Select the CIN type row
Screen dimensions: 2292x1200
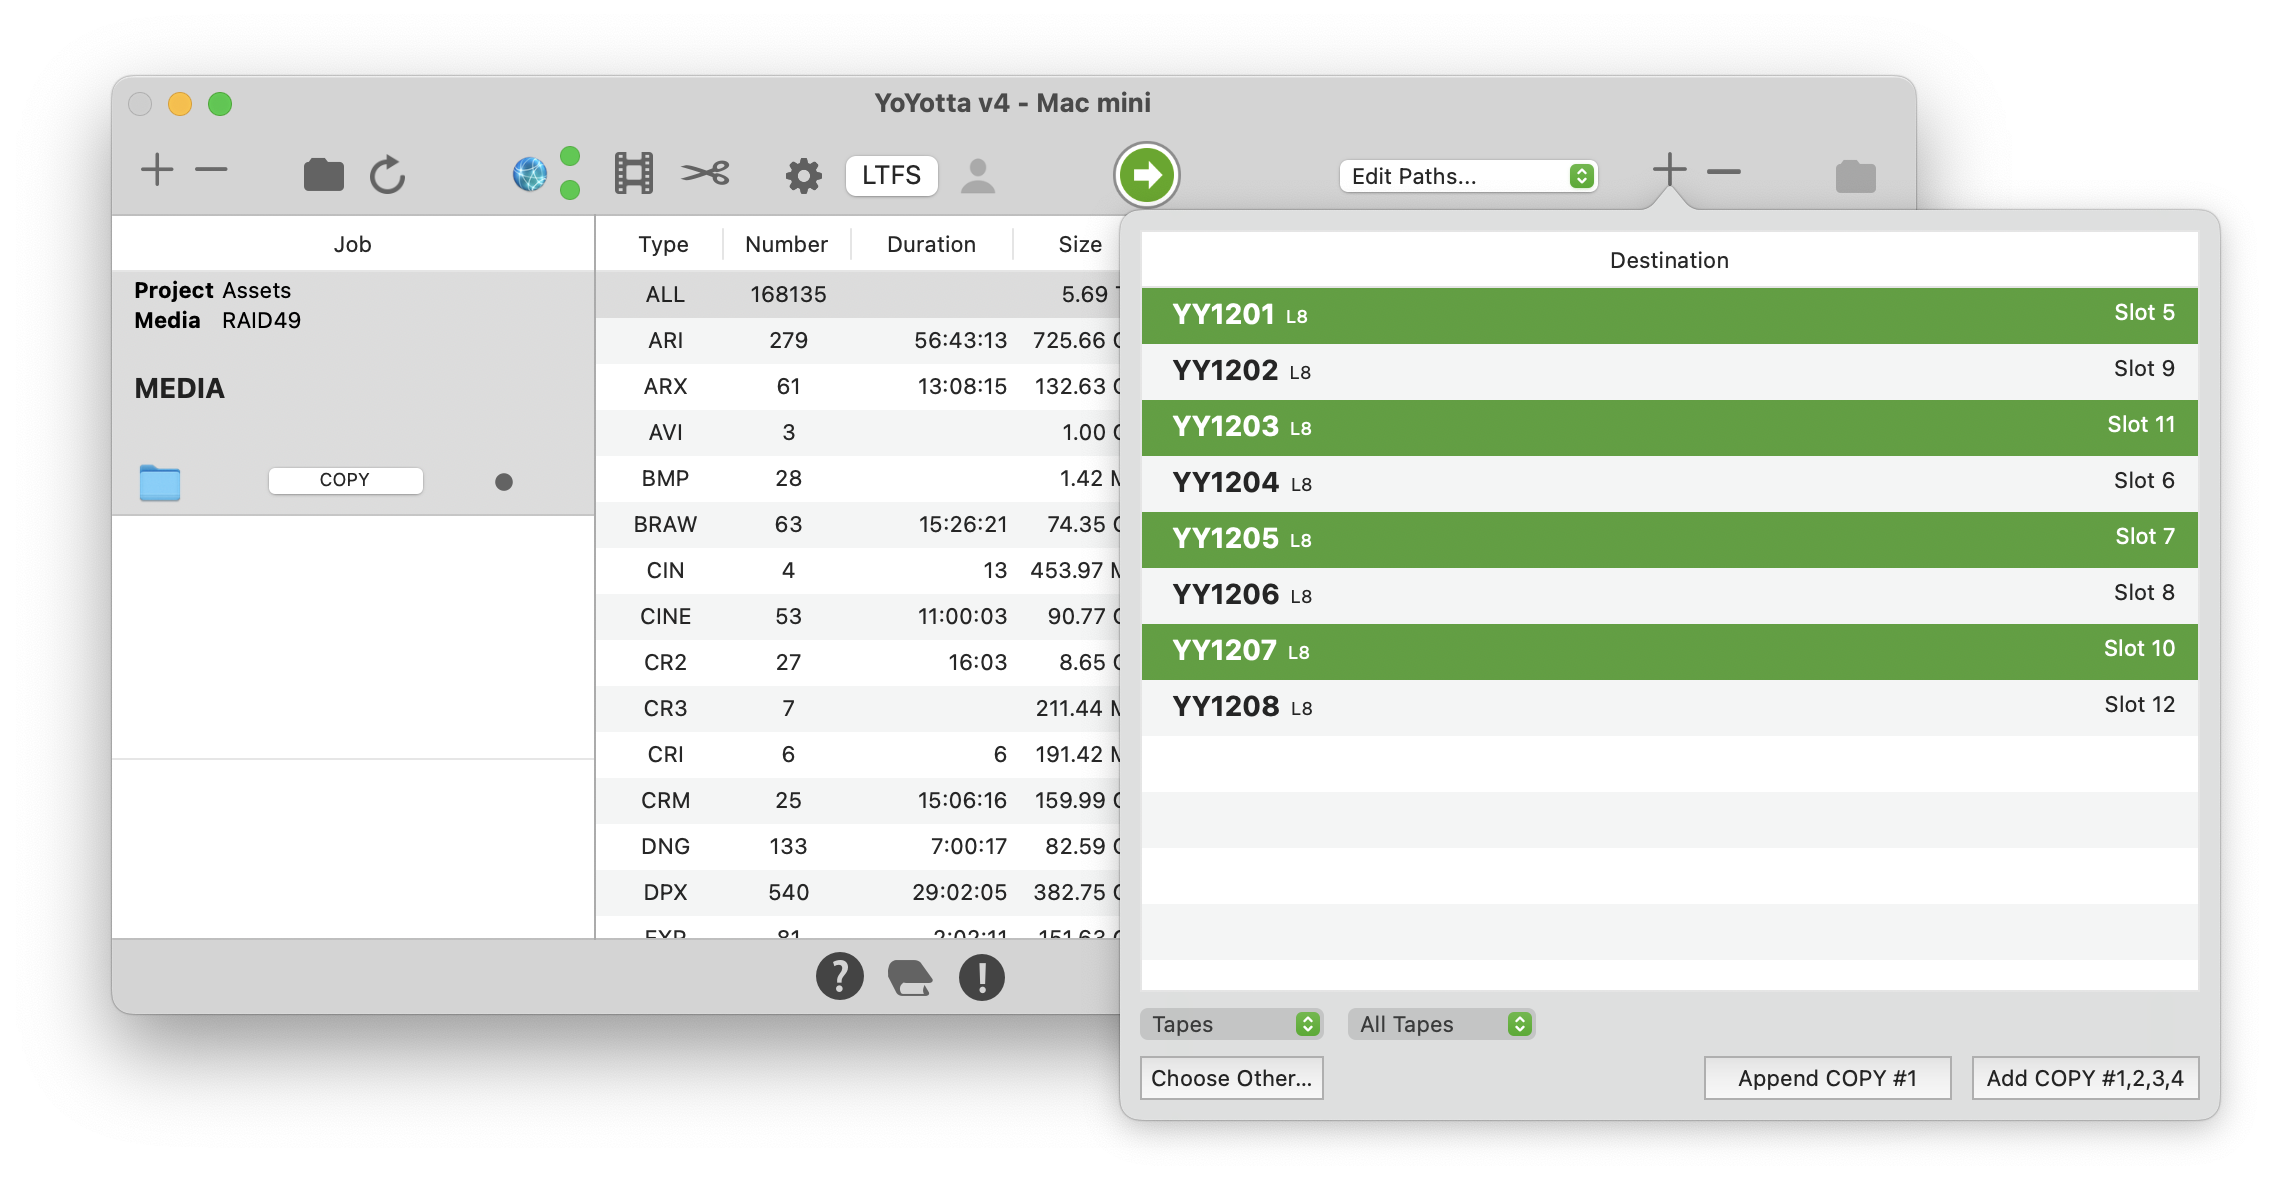point(858,570)
